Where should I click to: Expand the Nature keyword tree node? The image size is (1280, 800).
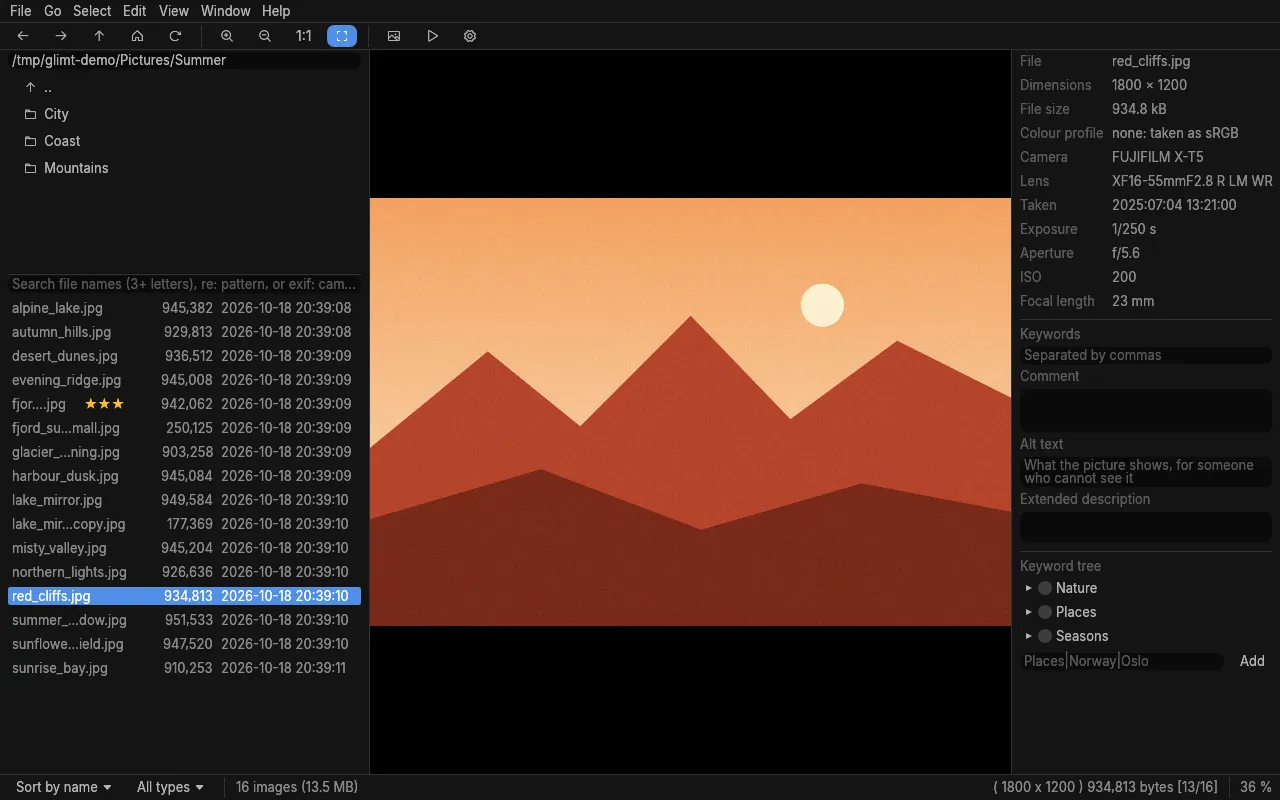1029,588
